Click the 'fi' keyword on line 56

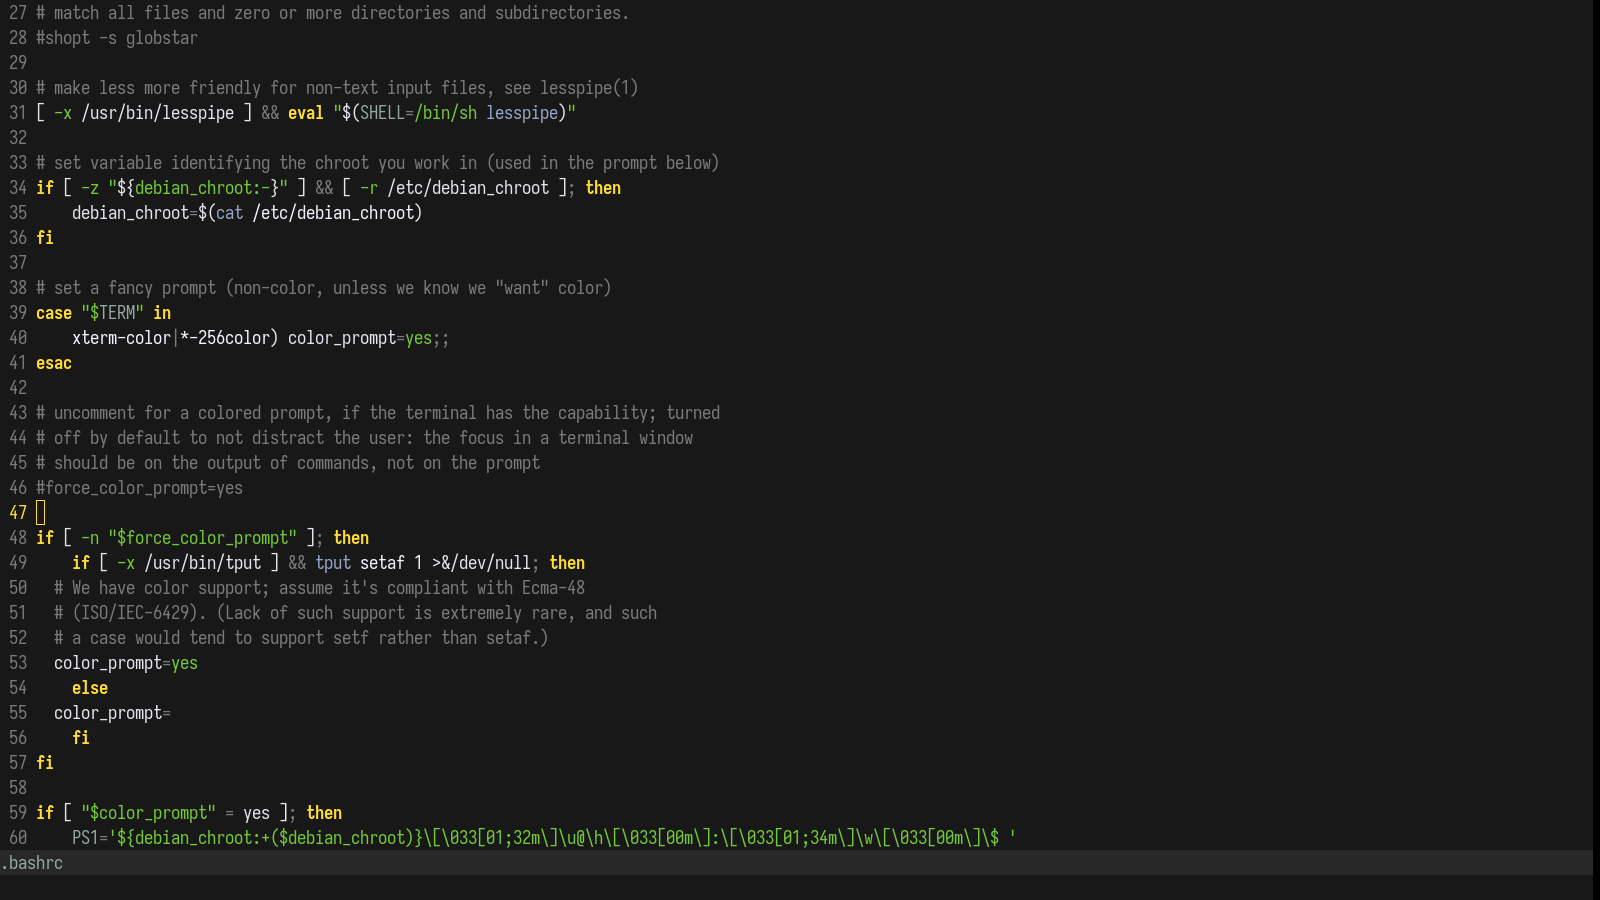(81, 738)
